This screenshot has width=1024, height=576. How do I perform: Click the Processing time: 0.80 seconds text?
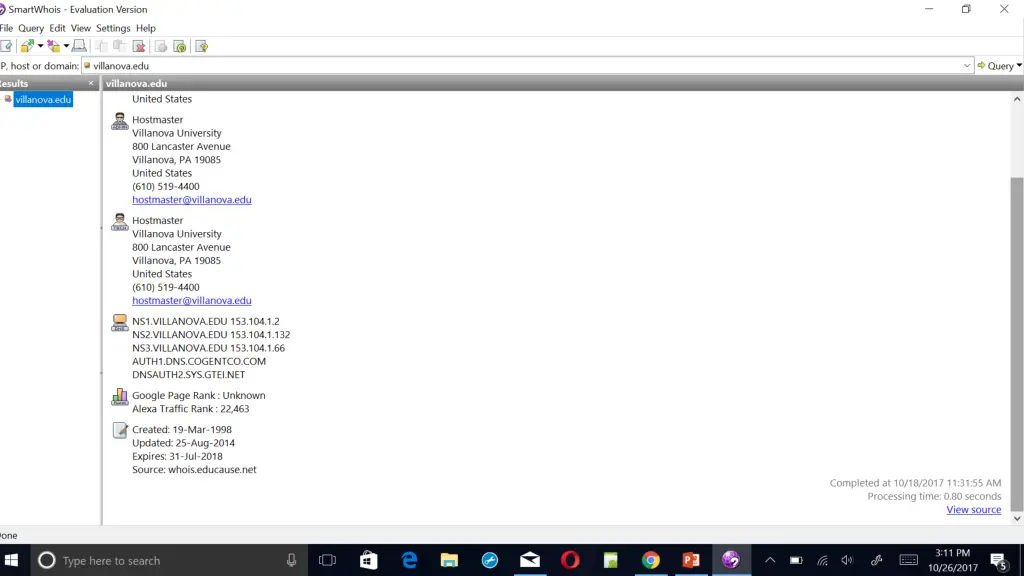click(x=935, y=496)
